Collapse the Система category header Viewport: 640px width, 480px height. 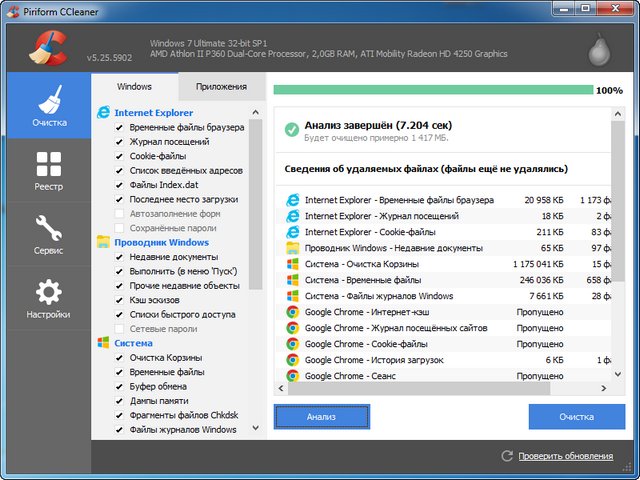[133, 342]
